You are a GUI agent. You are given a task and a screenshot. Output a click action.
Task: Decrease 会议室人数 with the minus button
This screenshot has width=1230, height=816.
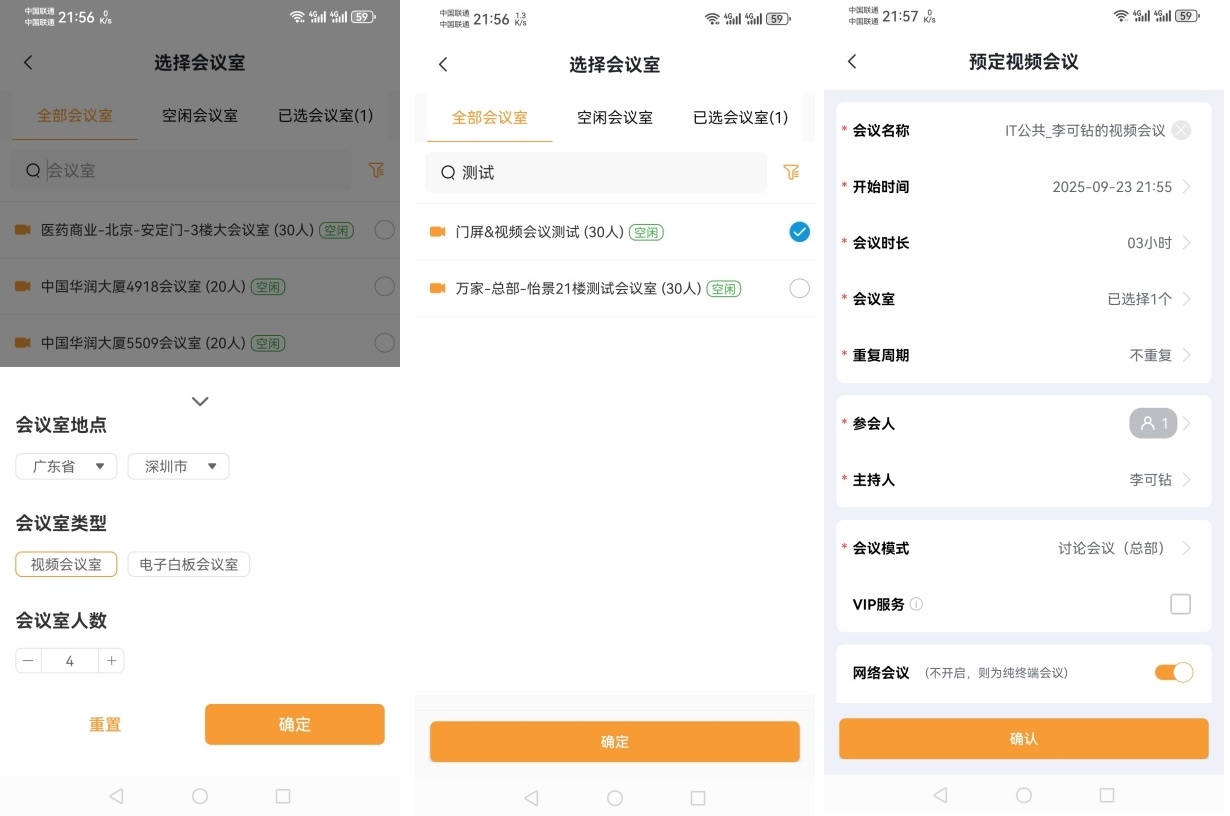pos(29,661)
